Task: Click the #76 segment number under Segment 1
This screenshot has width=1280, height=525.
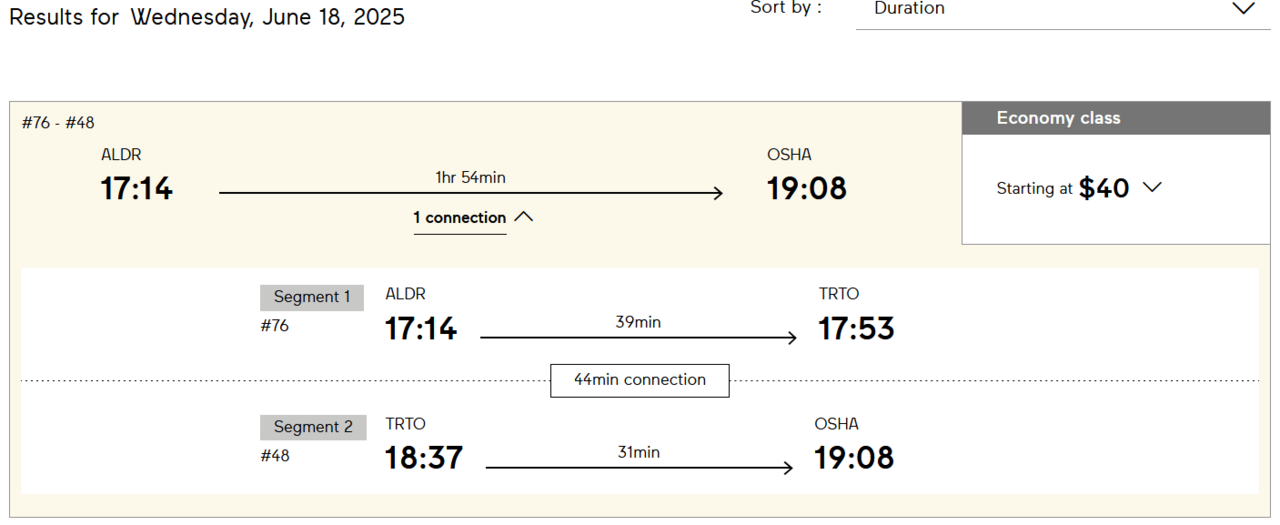Action: [275, 326]
